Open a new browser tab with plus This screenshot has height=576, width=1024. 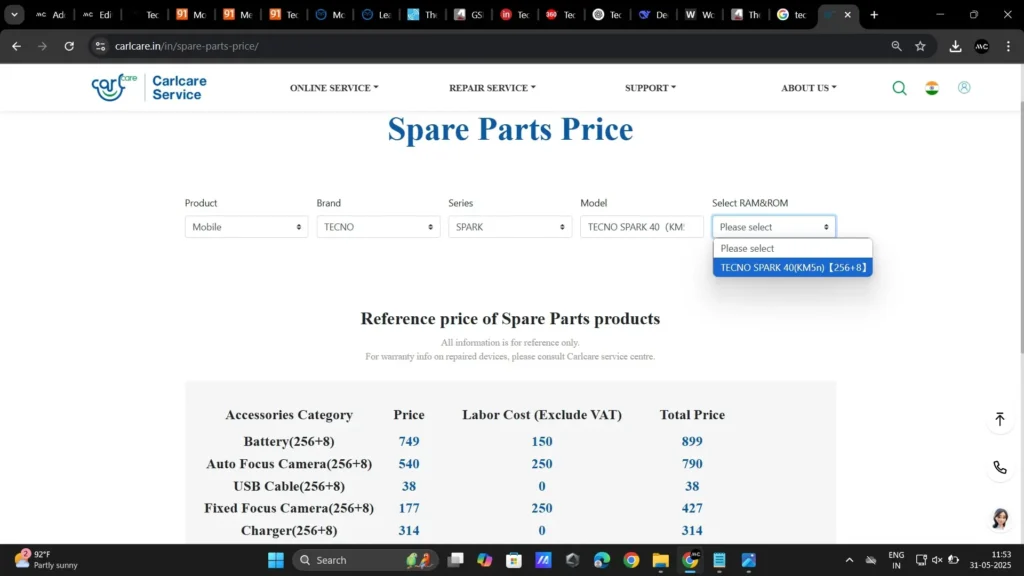[x=874, y=14]
